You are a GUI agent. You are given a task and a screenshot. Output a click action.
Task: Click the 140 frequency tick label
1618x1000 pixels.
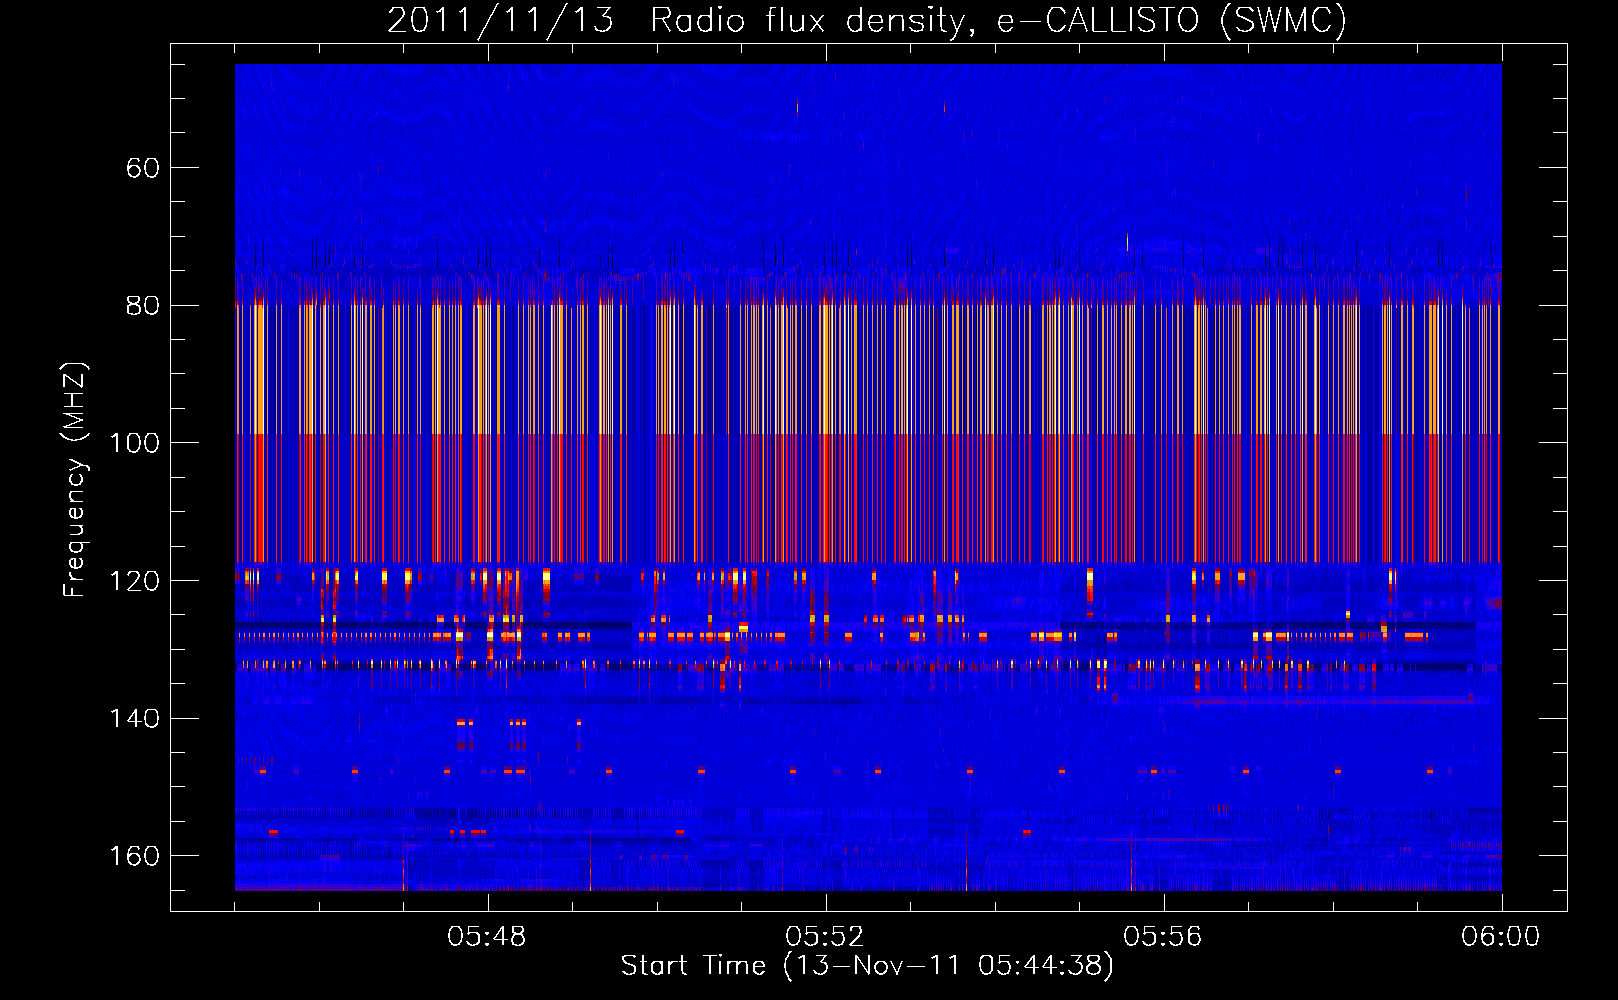(134, 718)
